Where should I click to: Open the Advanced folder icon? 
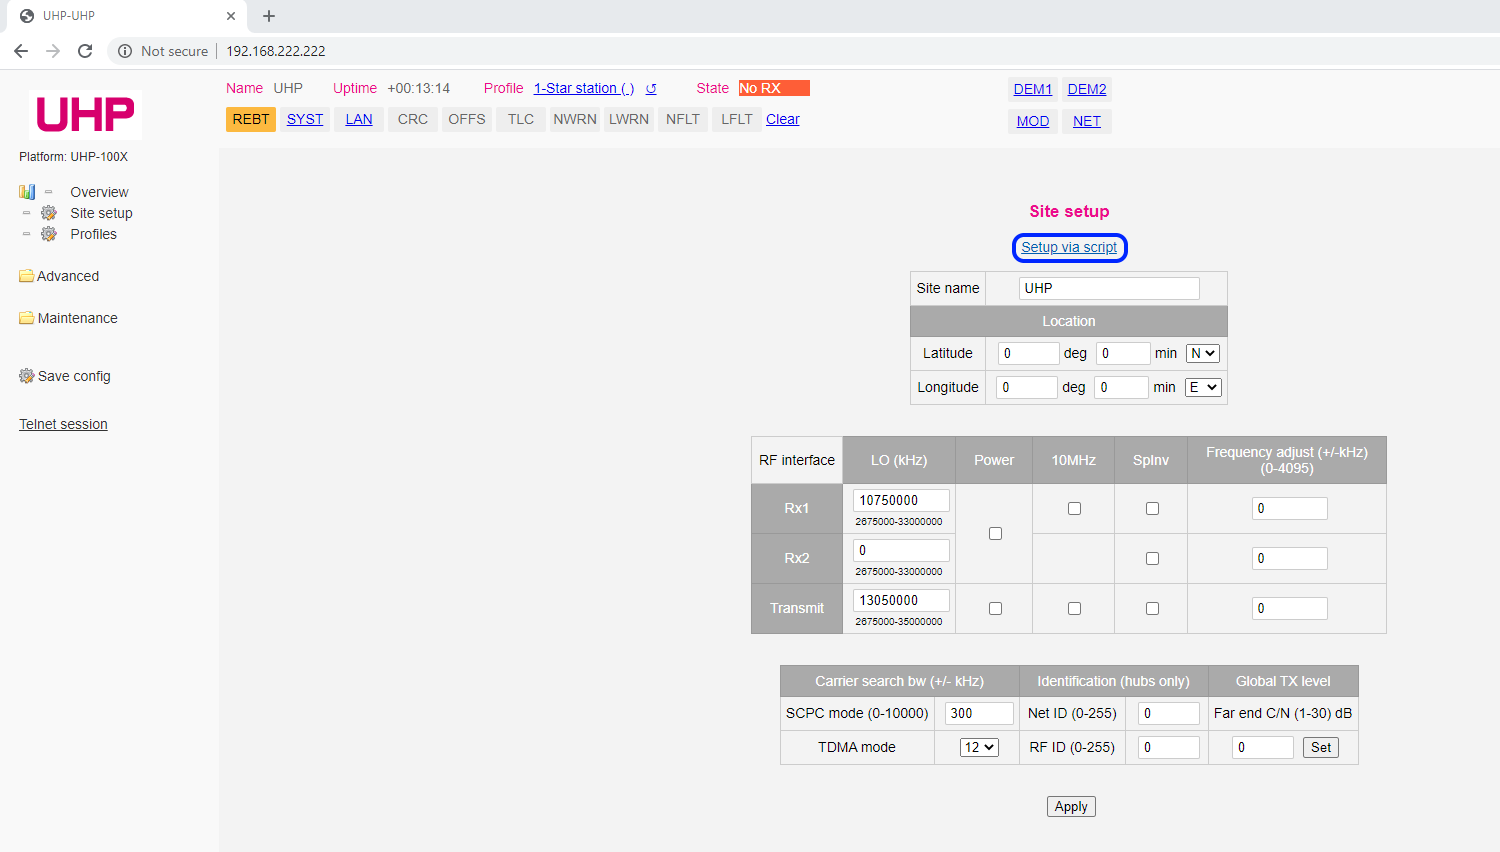(x=27, y=276)
